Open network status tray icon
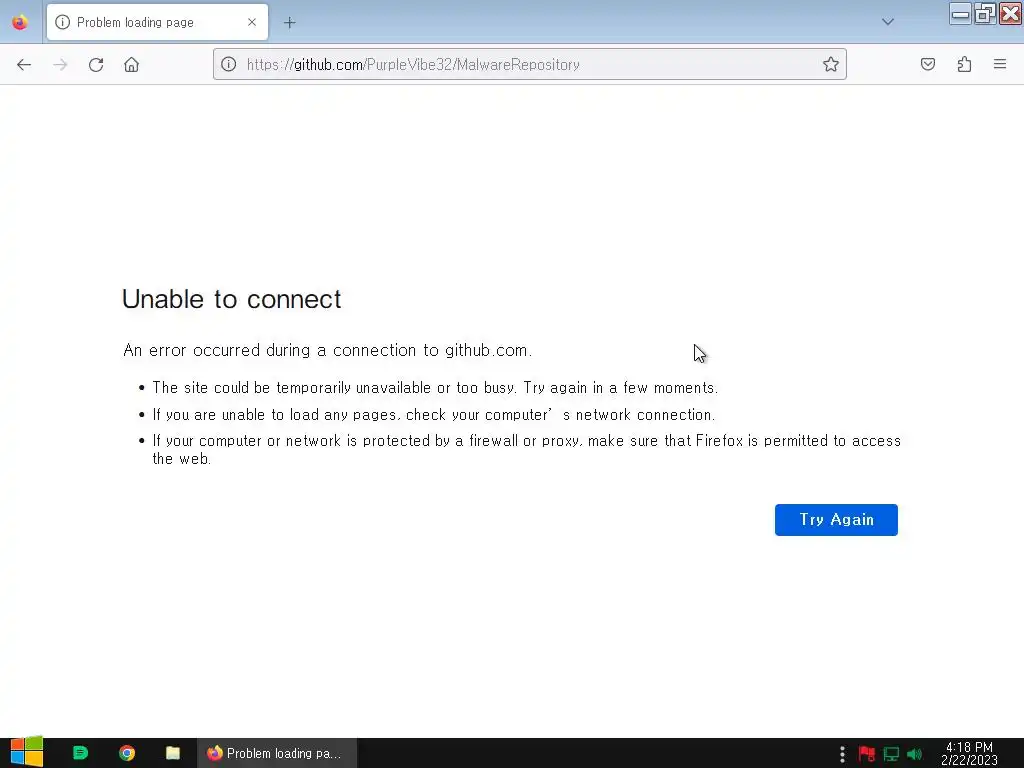Screen dimensions: 1024x768 (x=891, y=754)
